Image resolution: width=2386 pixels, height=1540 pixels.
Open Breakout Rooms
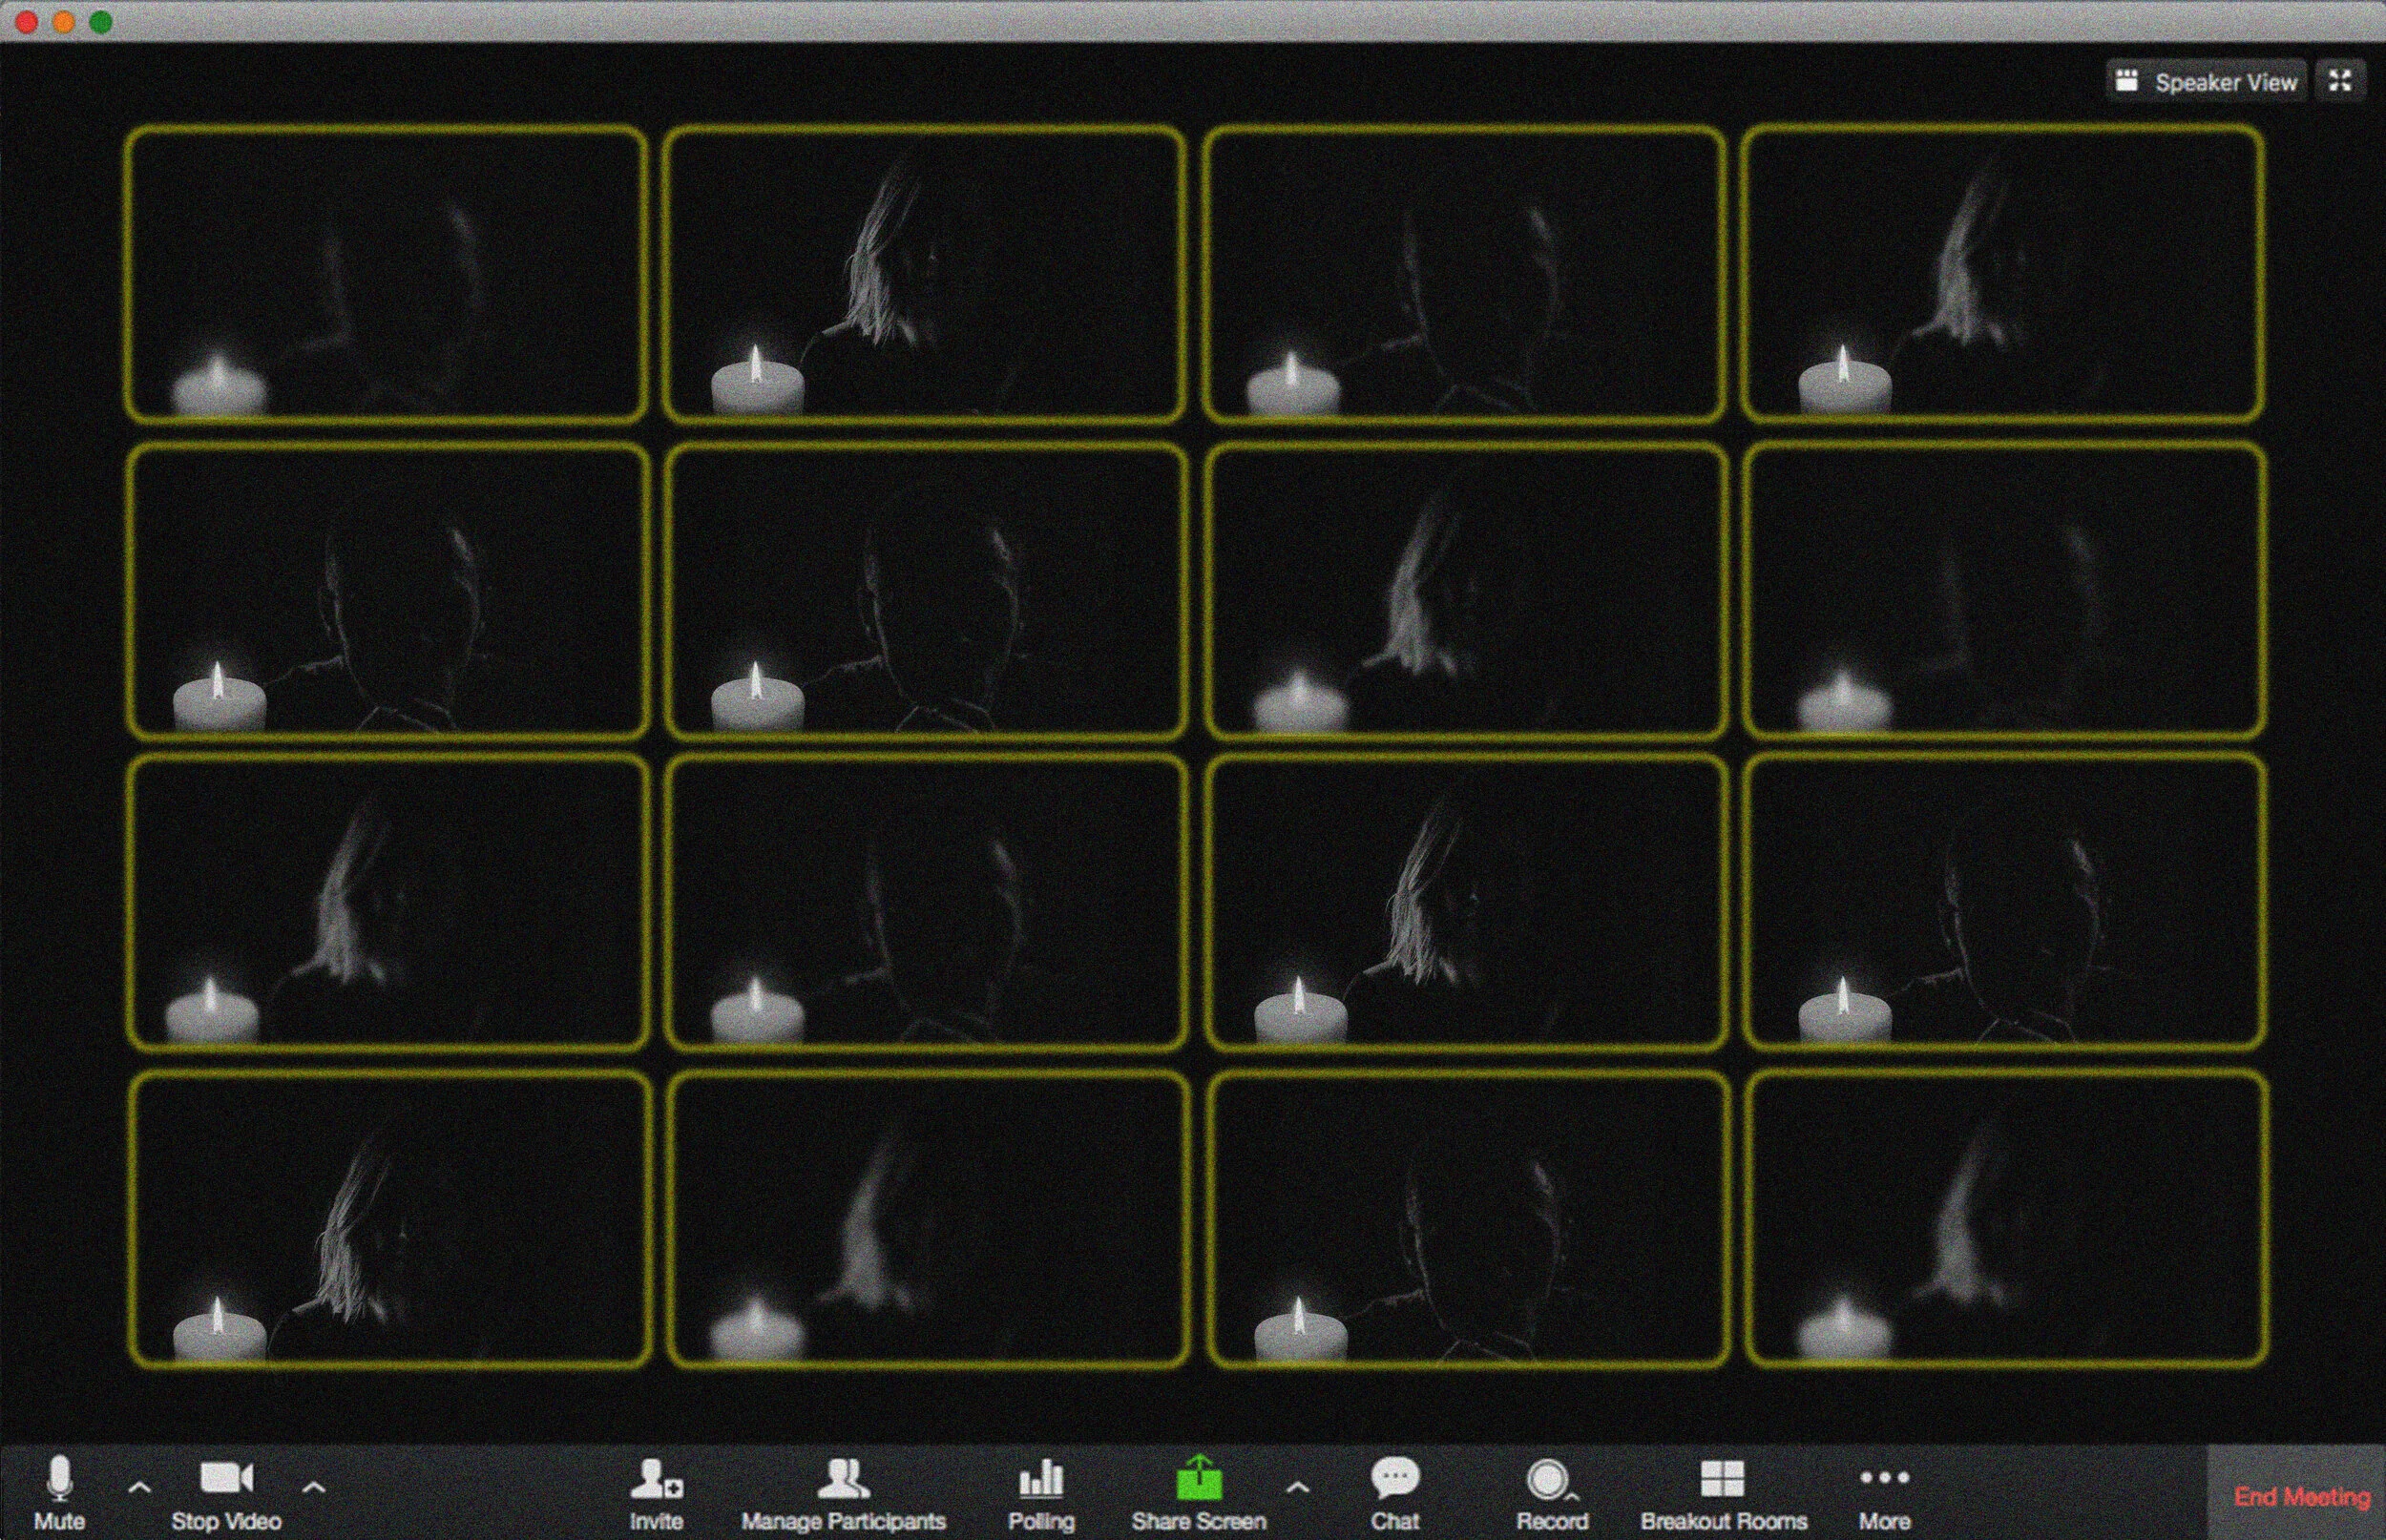pos(1723,1492)
